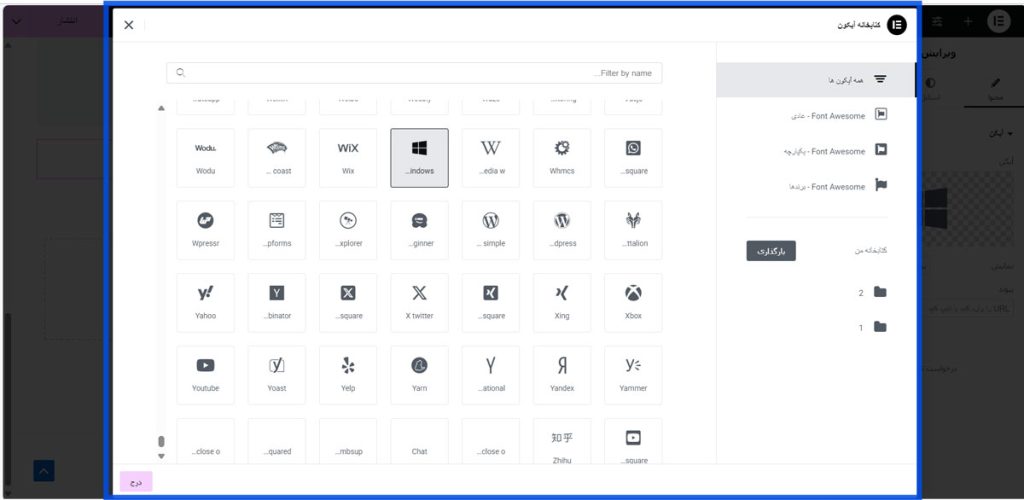
Task: Click the Filter by name search field
Action: 414,73
